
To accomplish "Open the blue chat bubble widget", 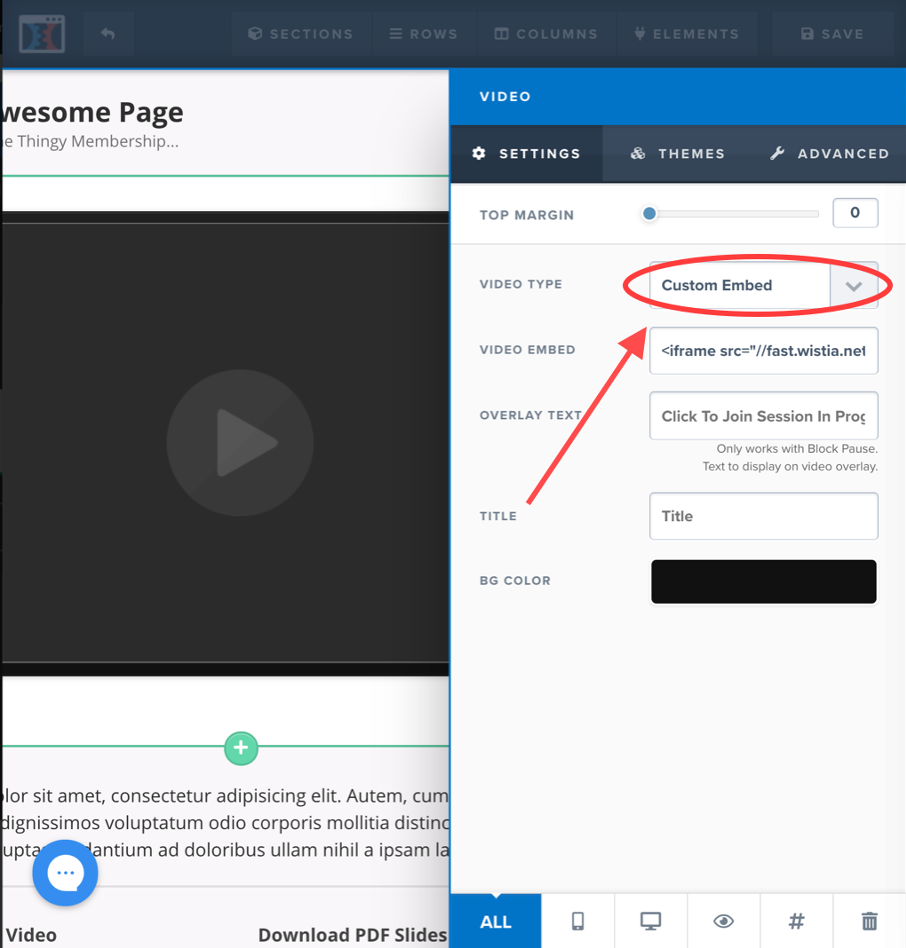I will [x=65, y=872].
